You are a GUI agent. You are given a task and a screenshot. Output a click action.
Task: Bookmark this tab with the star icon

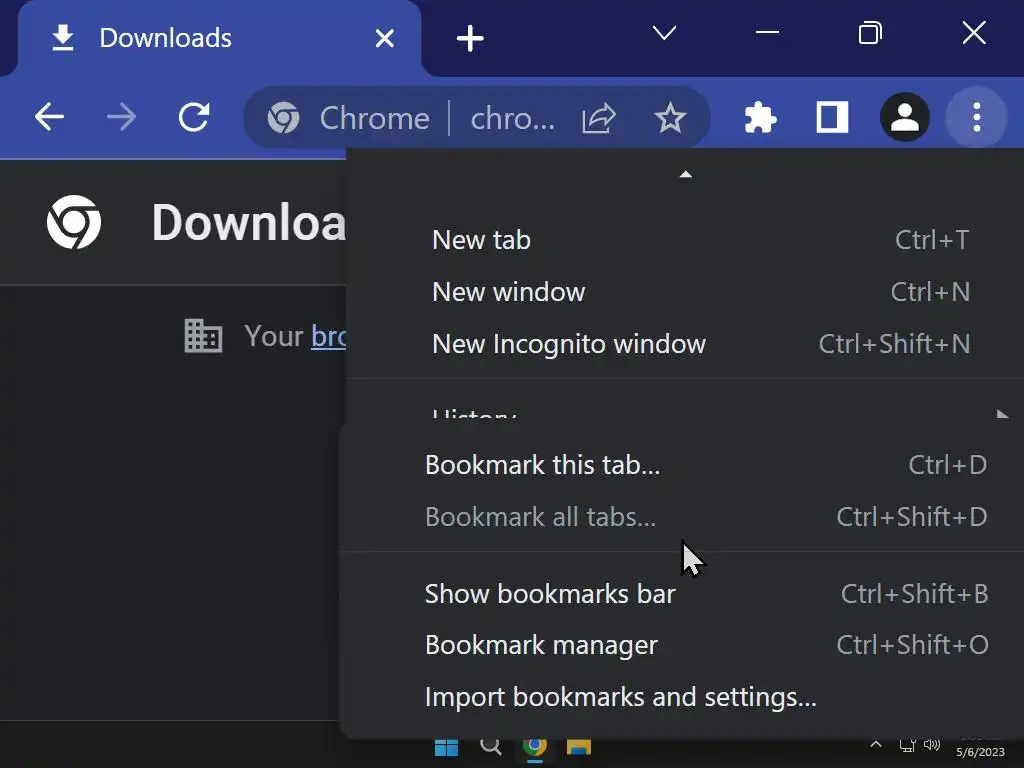(x=670, y=118)
